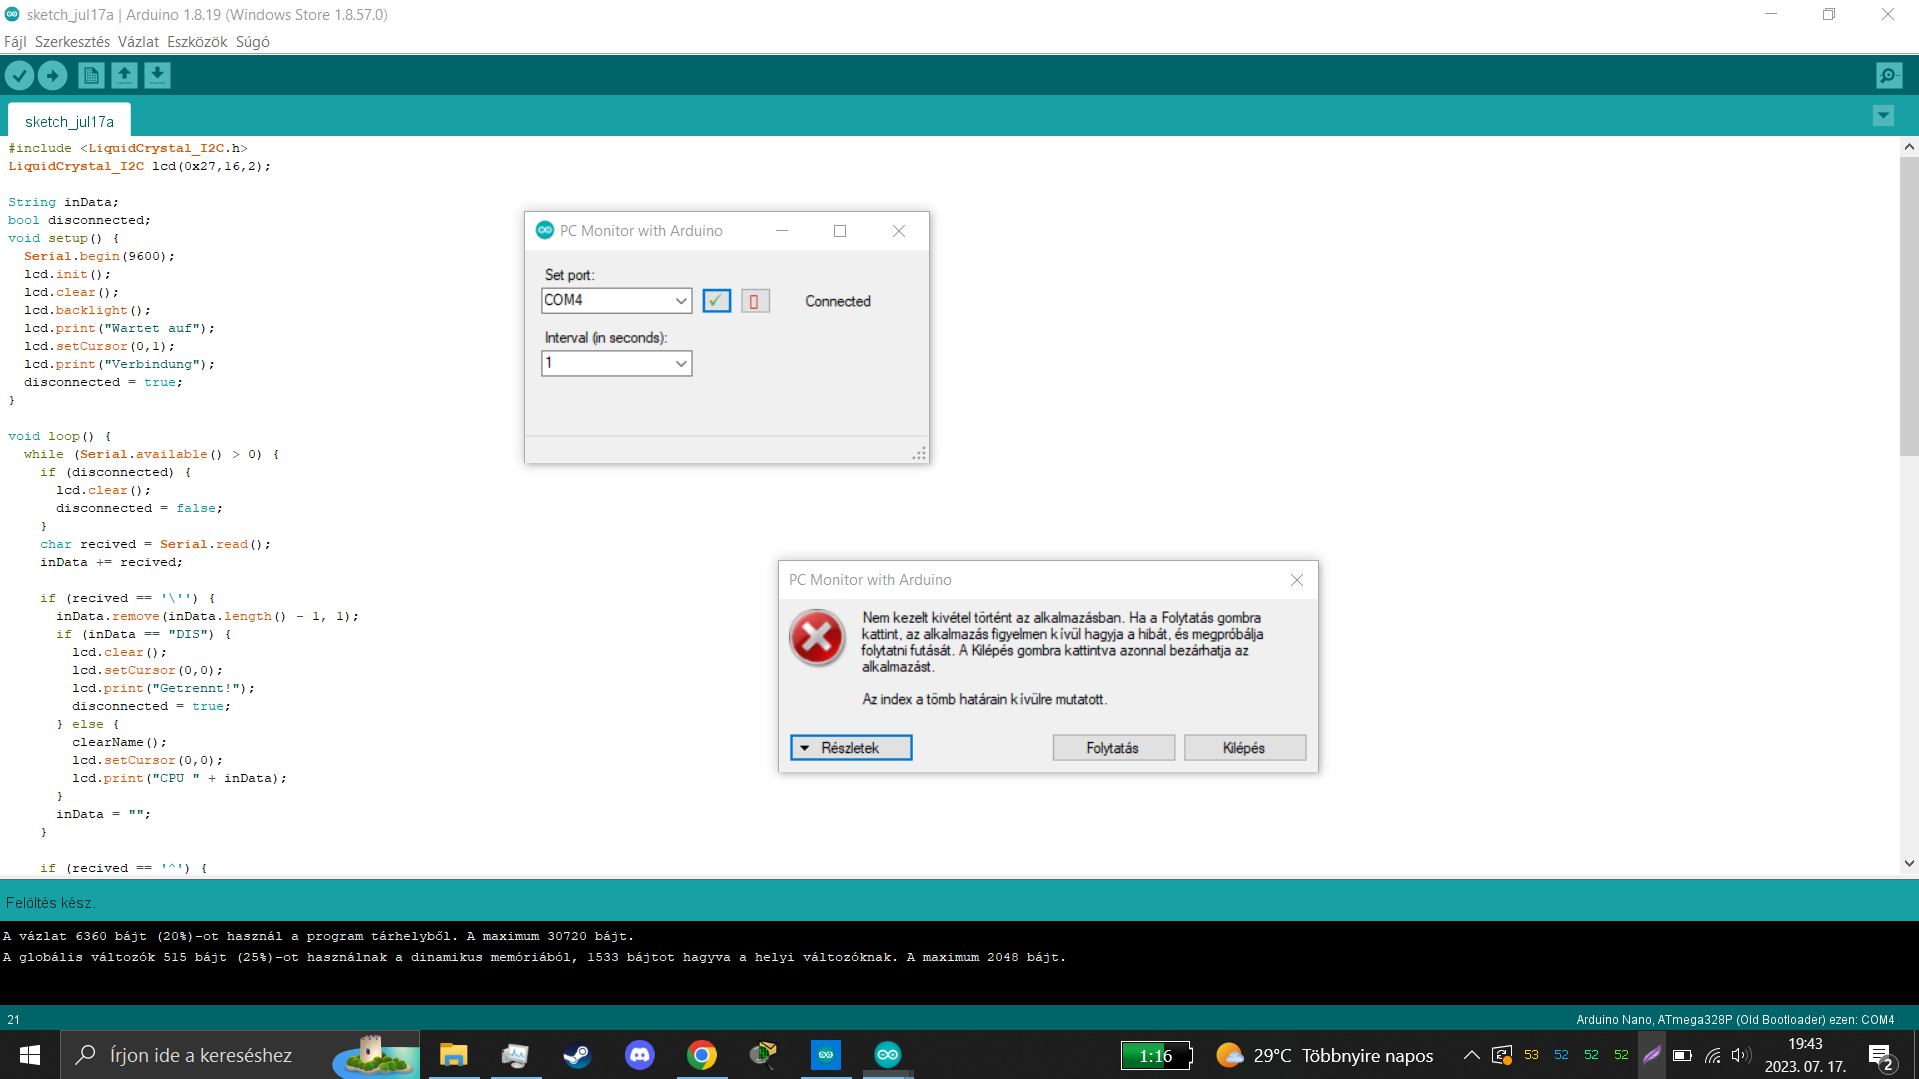The height and width of the screenshot is (1079, 1919).
Task: Click the Serial.begin(9600) code line
Action: [x=99, y=256]
